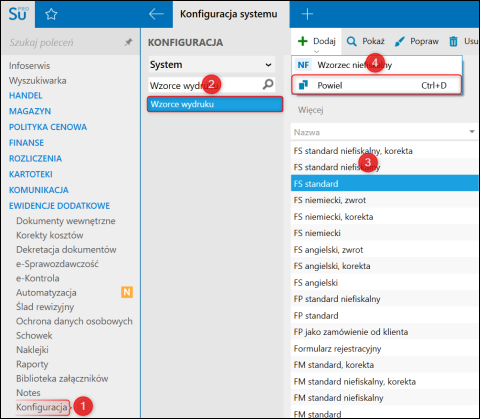Select row FM standard niefiskalny, korekta
Screen dimensions: 480x419
[x=385, y=382]
